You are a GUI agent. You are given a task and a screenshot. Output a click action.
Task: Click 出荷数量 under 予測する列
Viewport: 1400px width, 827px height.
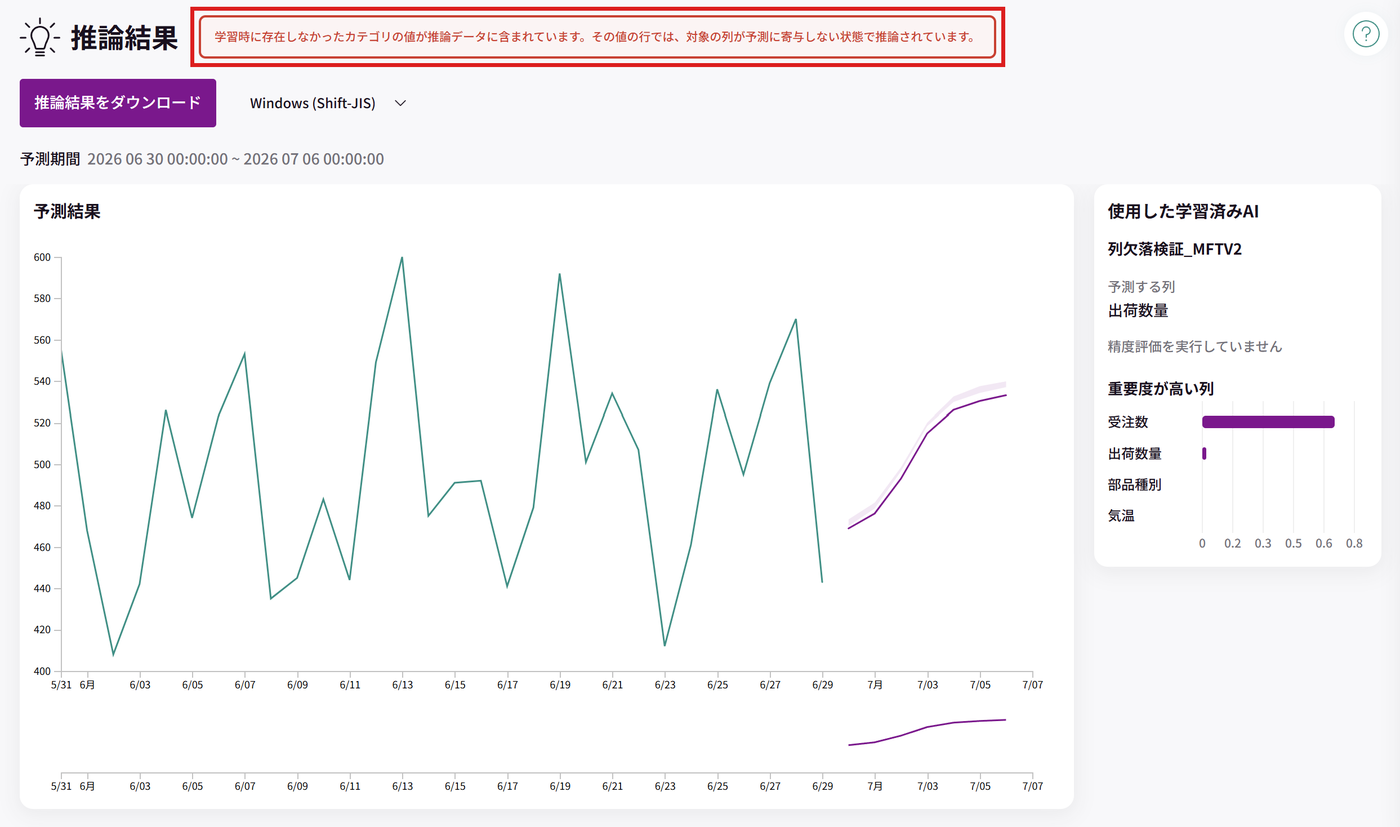[1138, 310]
